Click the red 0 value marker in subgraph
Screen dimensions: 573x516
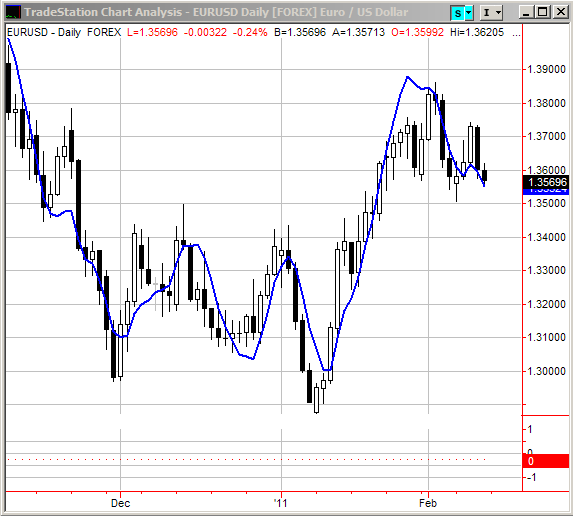point(546,461)
